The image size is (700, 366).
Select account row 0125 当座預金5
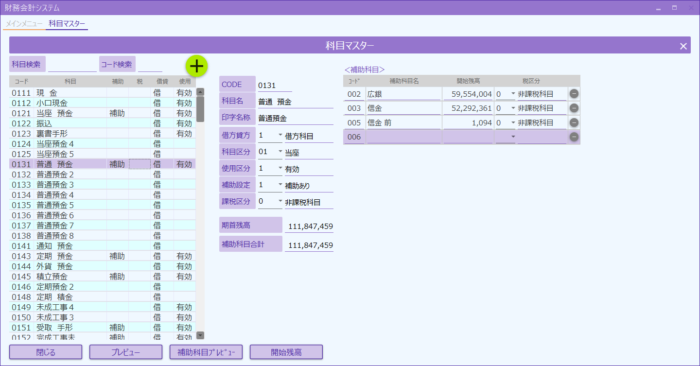102,154
